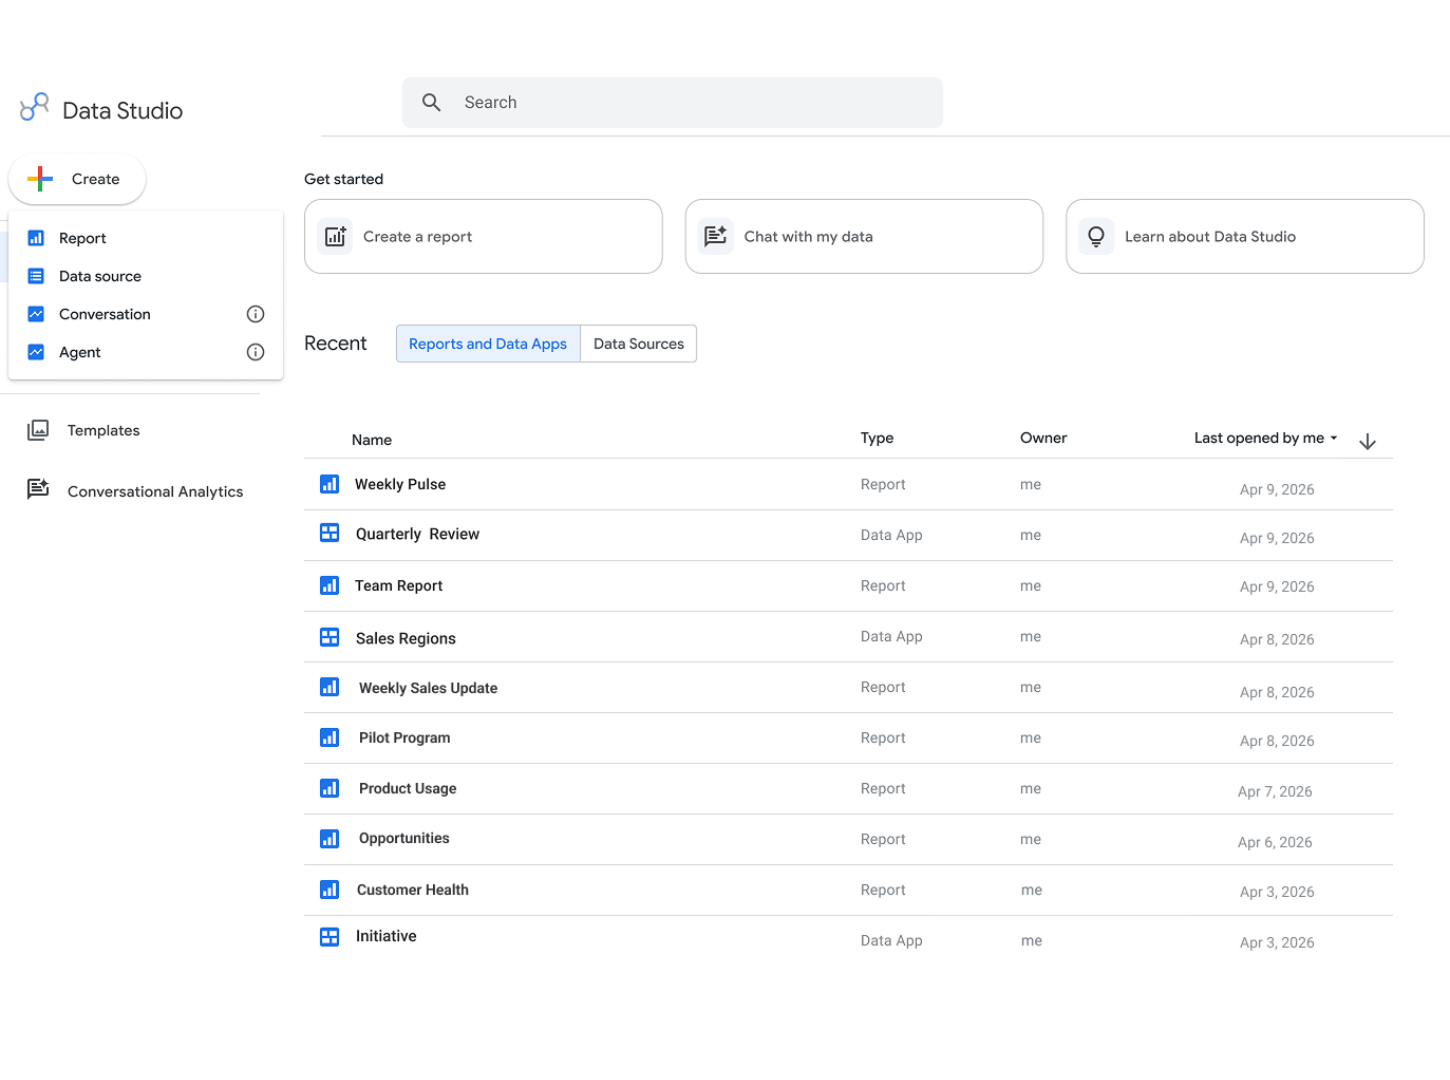Click the info icon next to Agent
Viewport: 1450px width, 1080px height.
coord(255,352)
